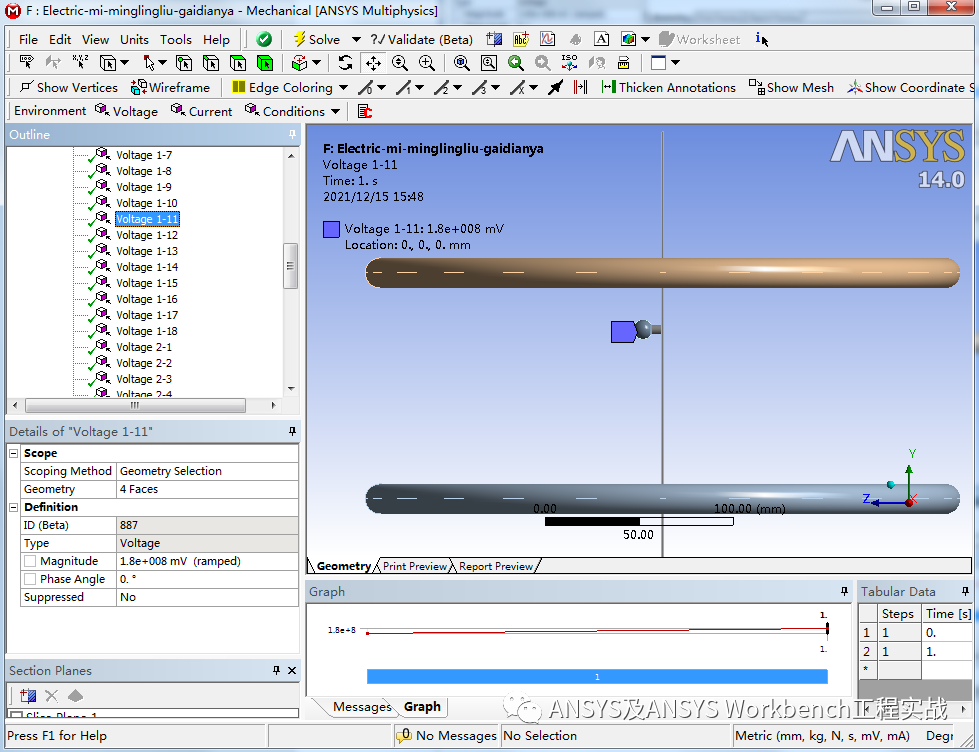979x752 pixels.
Task: Pin the Graph panel
Action: tap(845, 591)
